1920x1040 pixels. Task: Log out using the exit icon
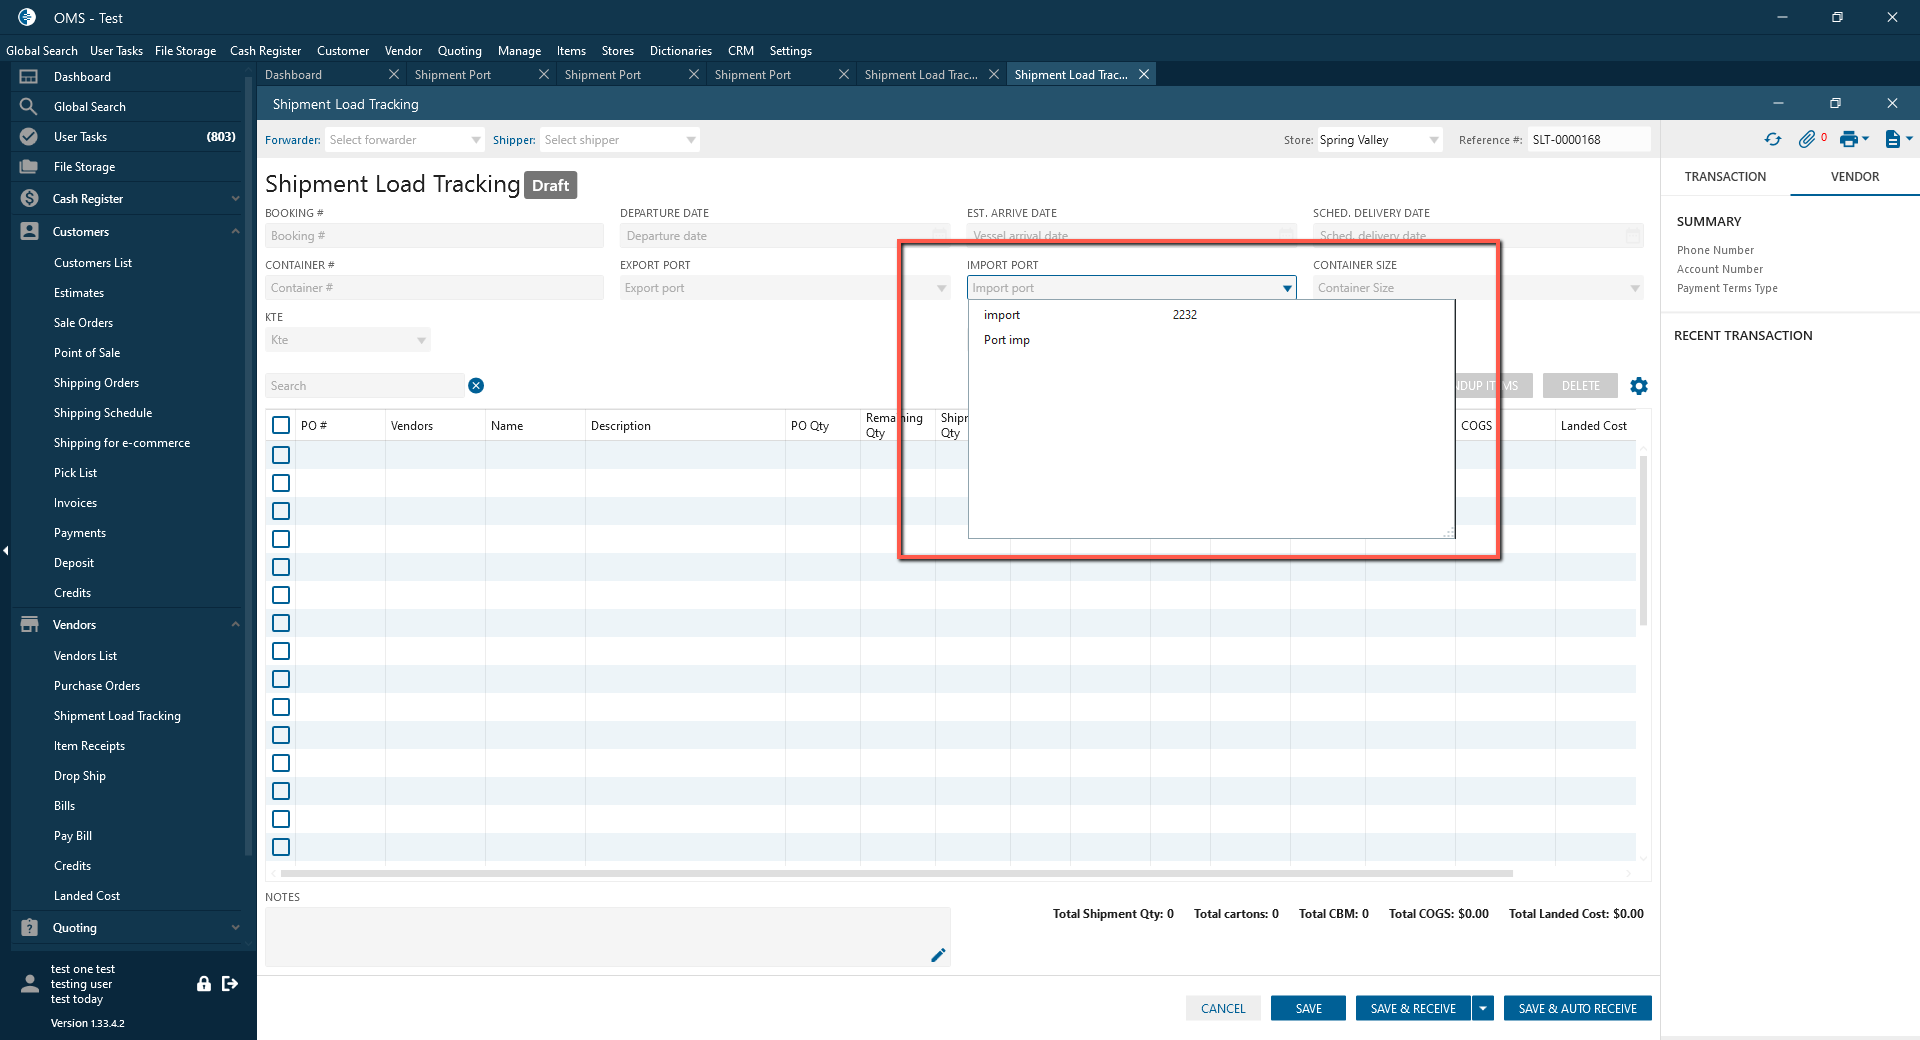coord(230,984)
